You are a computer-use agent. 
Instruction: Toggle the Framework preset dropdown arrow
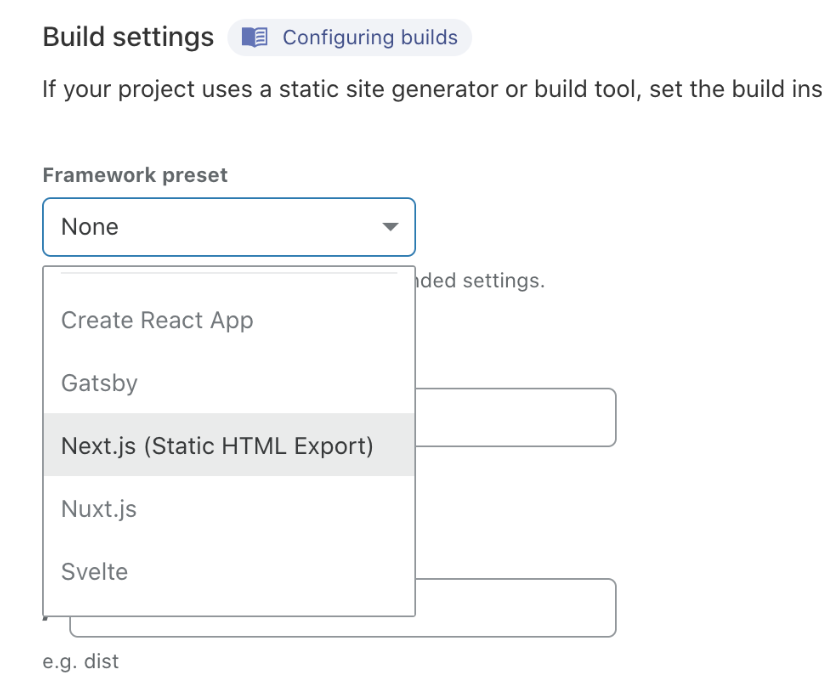(390, 227)
